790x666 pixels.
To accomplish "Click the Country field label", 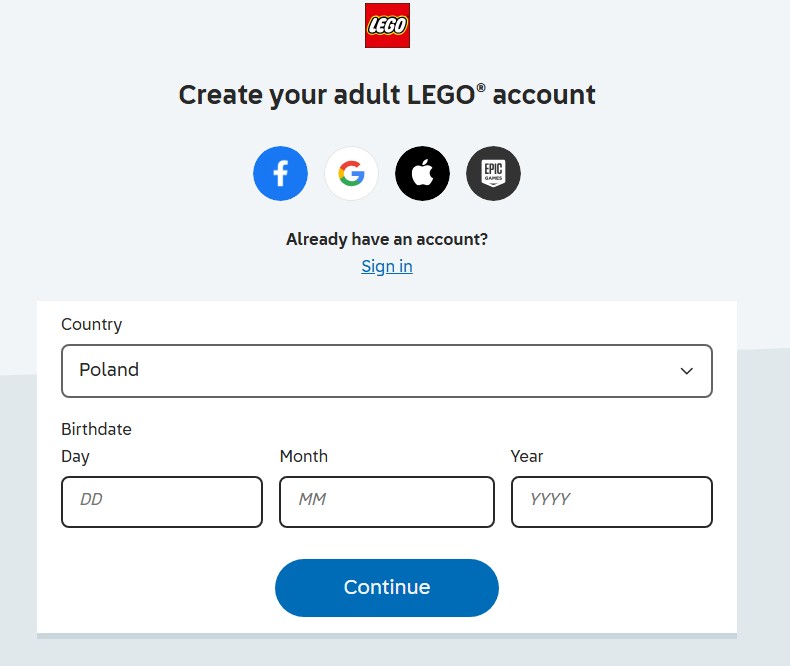I will (x=91, y=324).
